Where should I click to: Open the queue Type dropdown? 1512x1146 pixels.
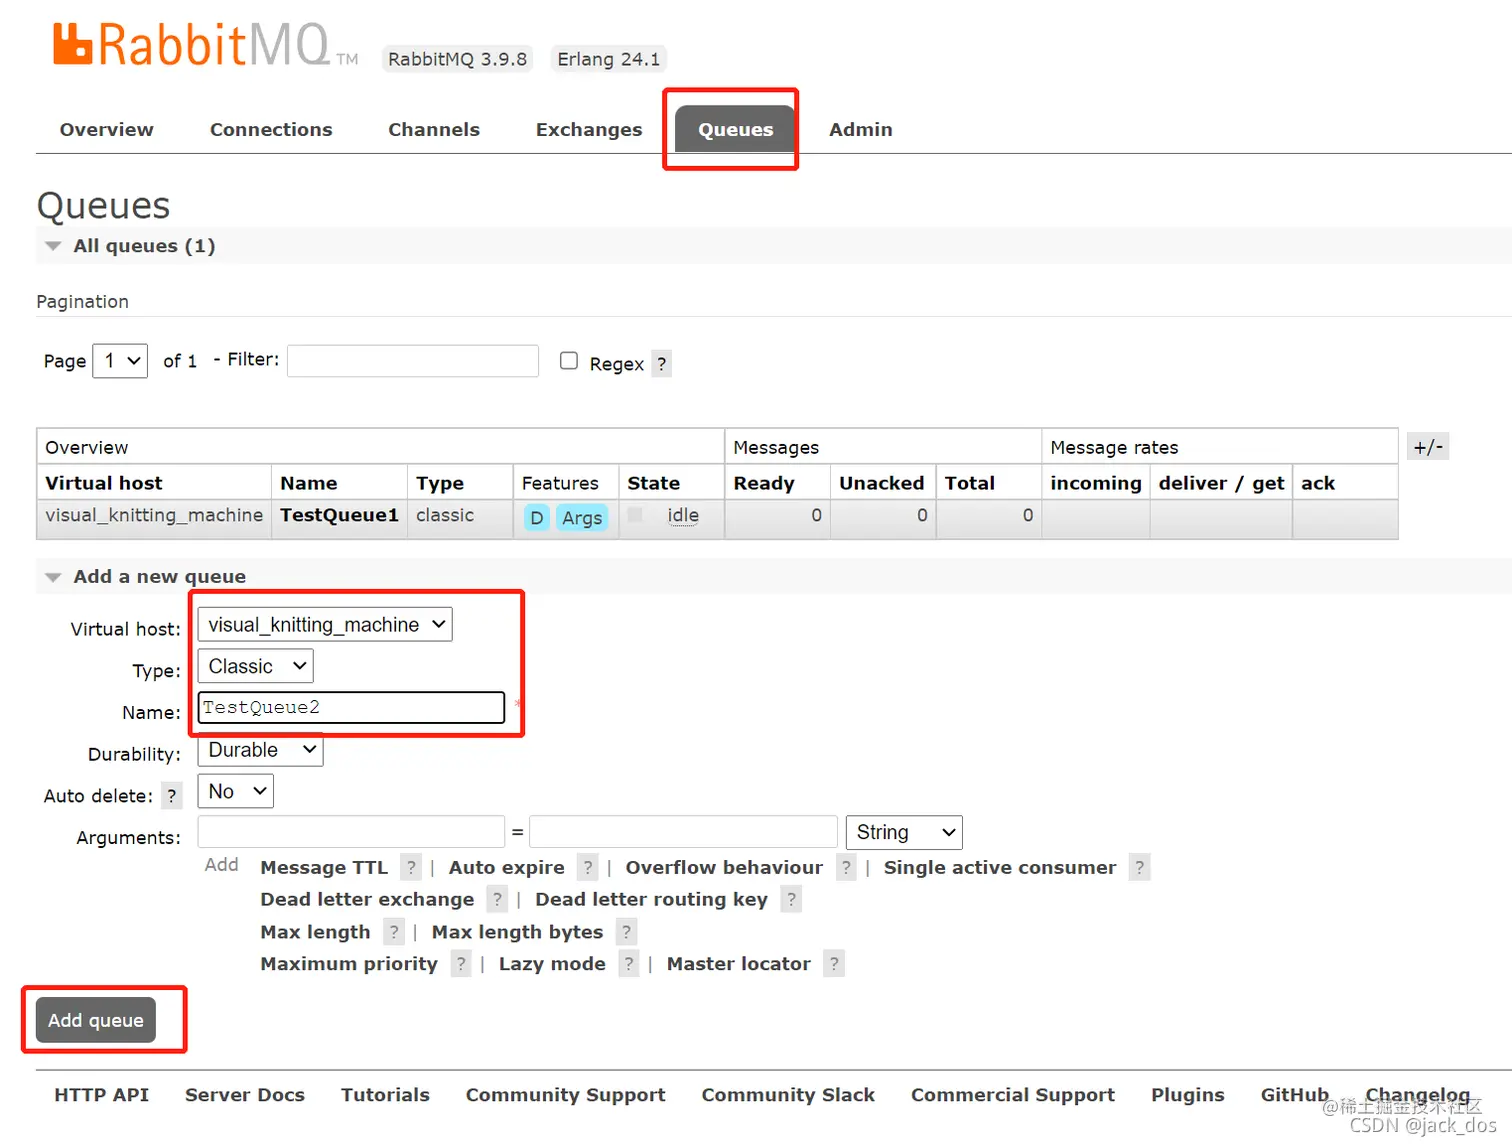(256, 667)
